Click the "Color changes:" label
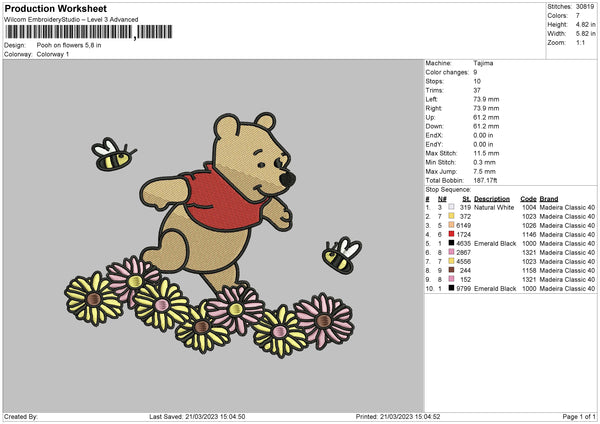 pyautogui.click(x=447, y=72)
